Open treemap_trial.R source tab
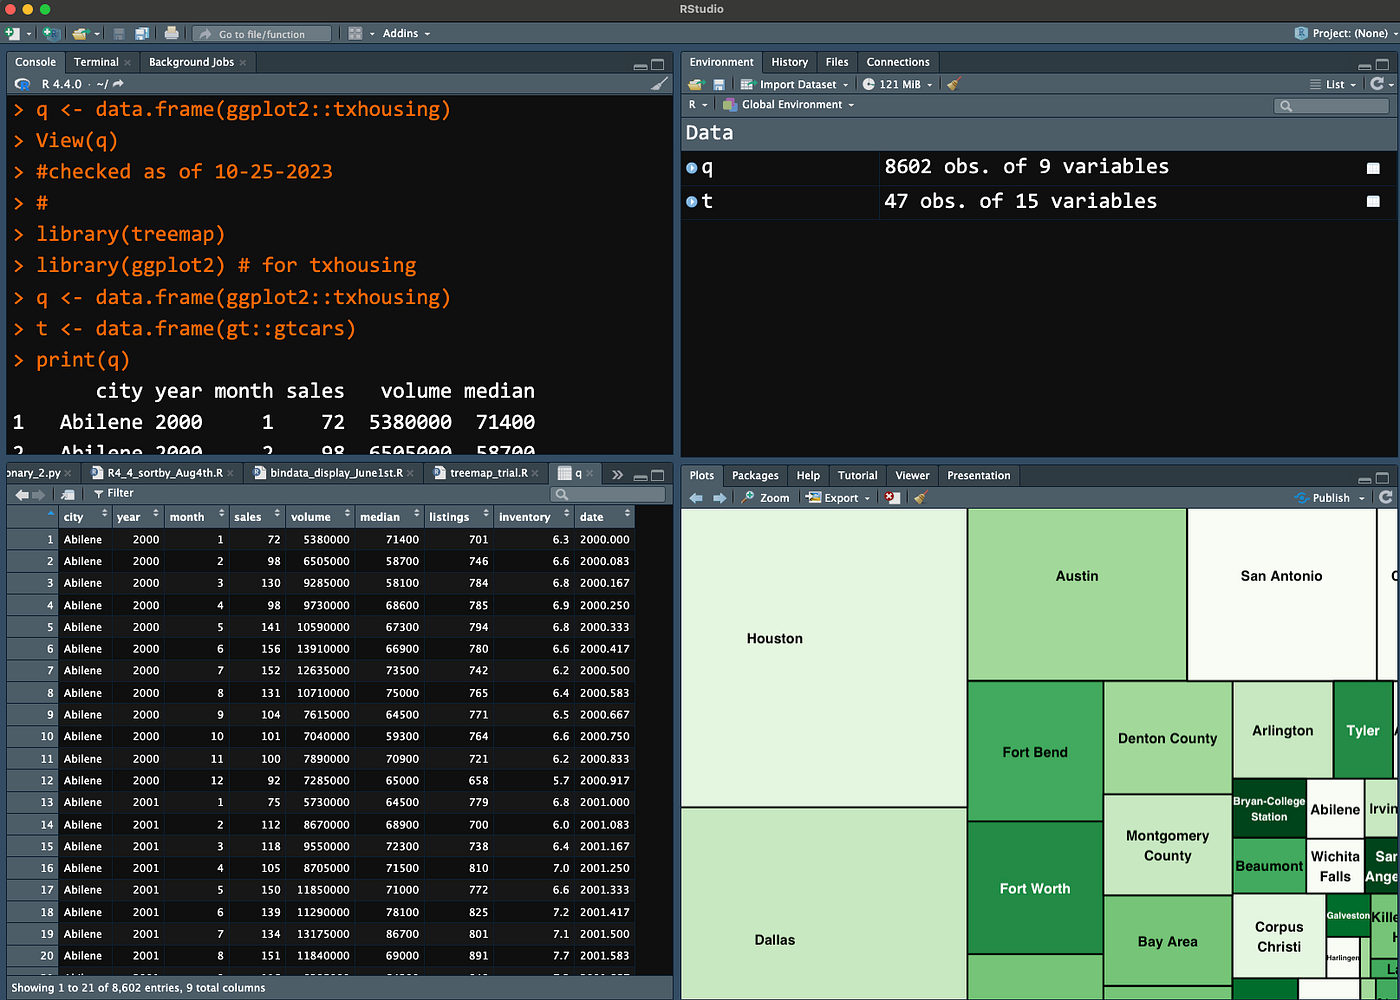The height and width of the screenshot is (1000, 1400). click(488, 473)
